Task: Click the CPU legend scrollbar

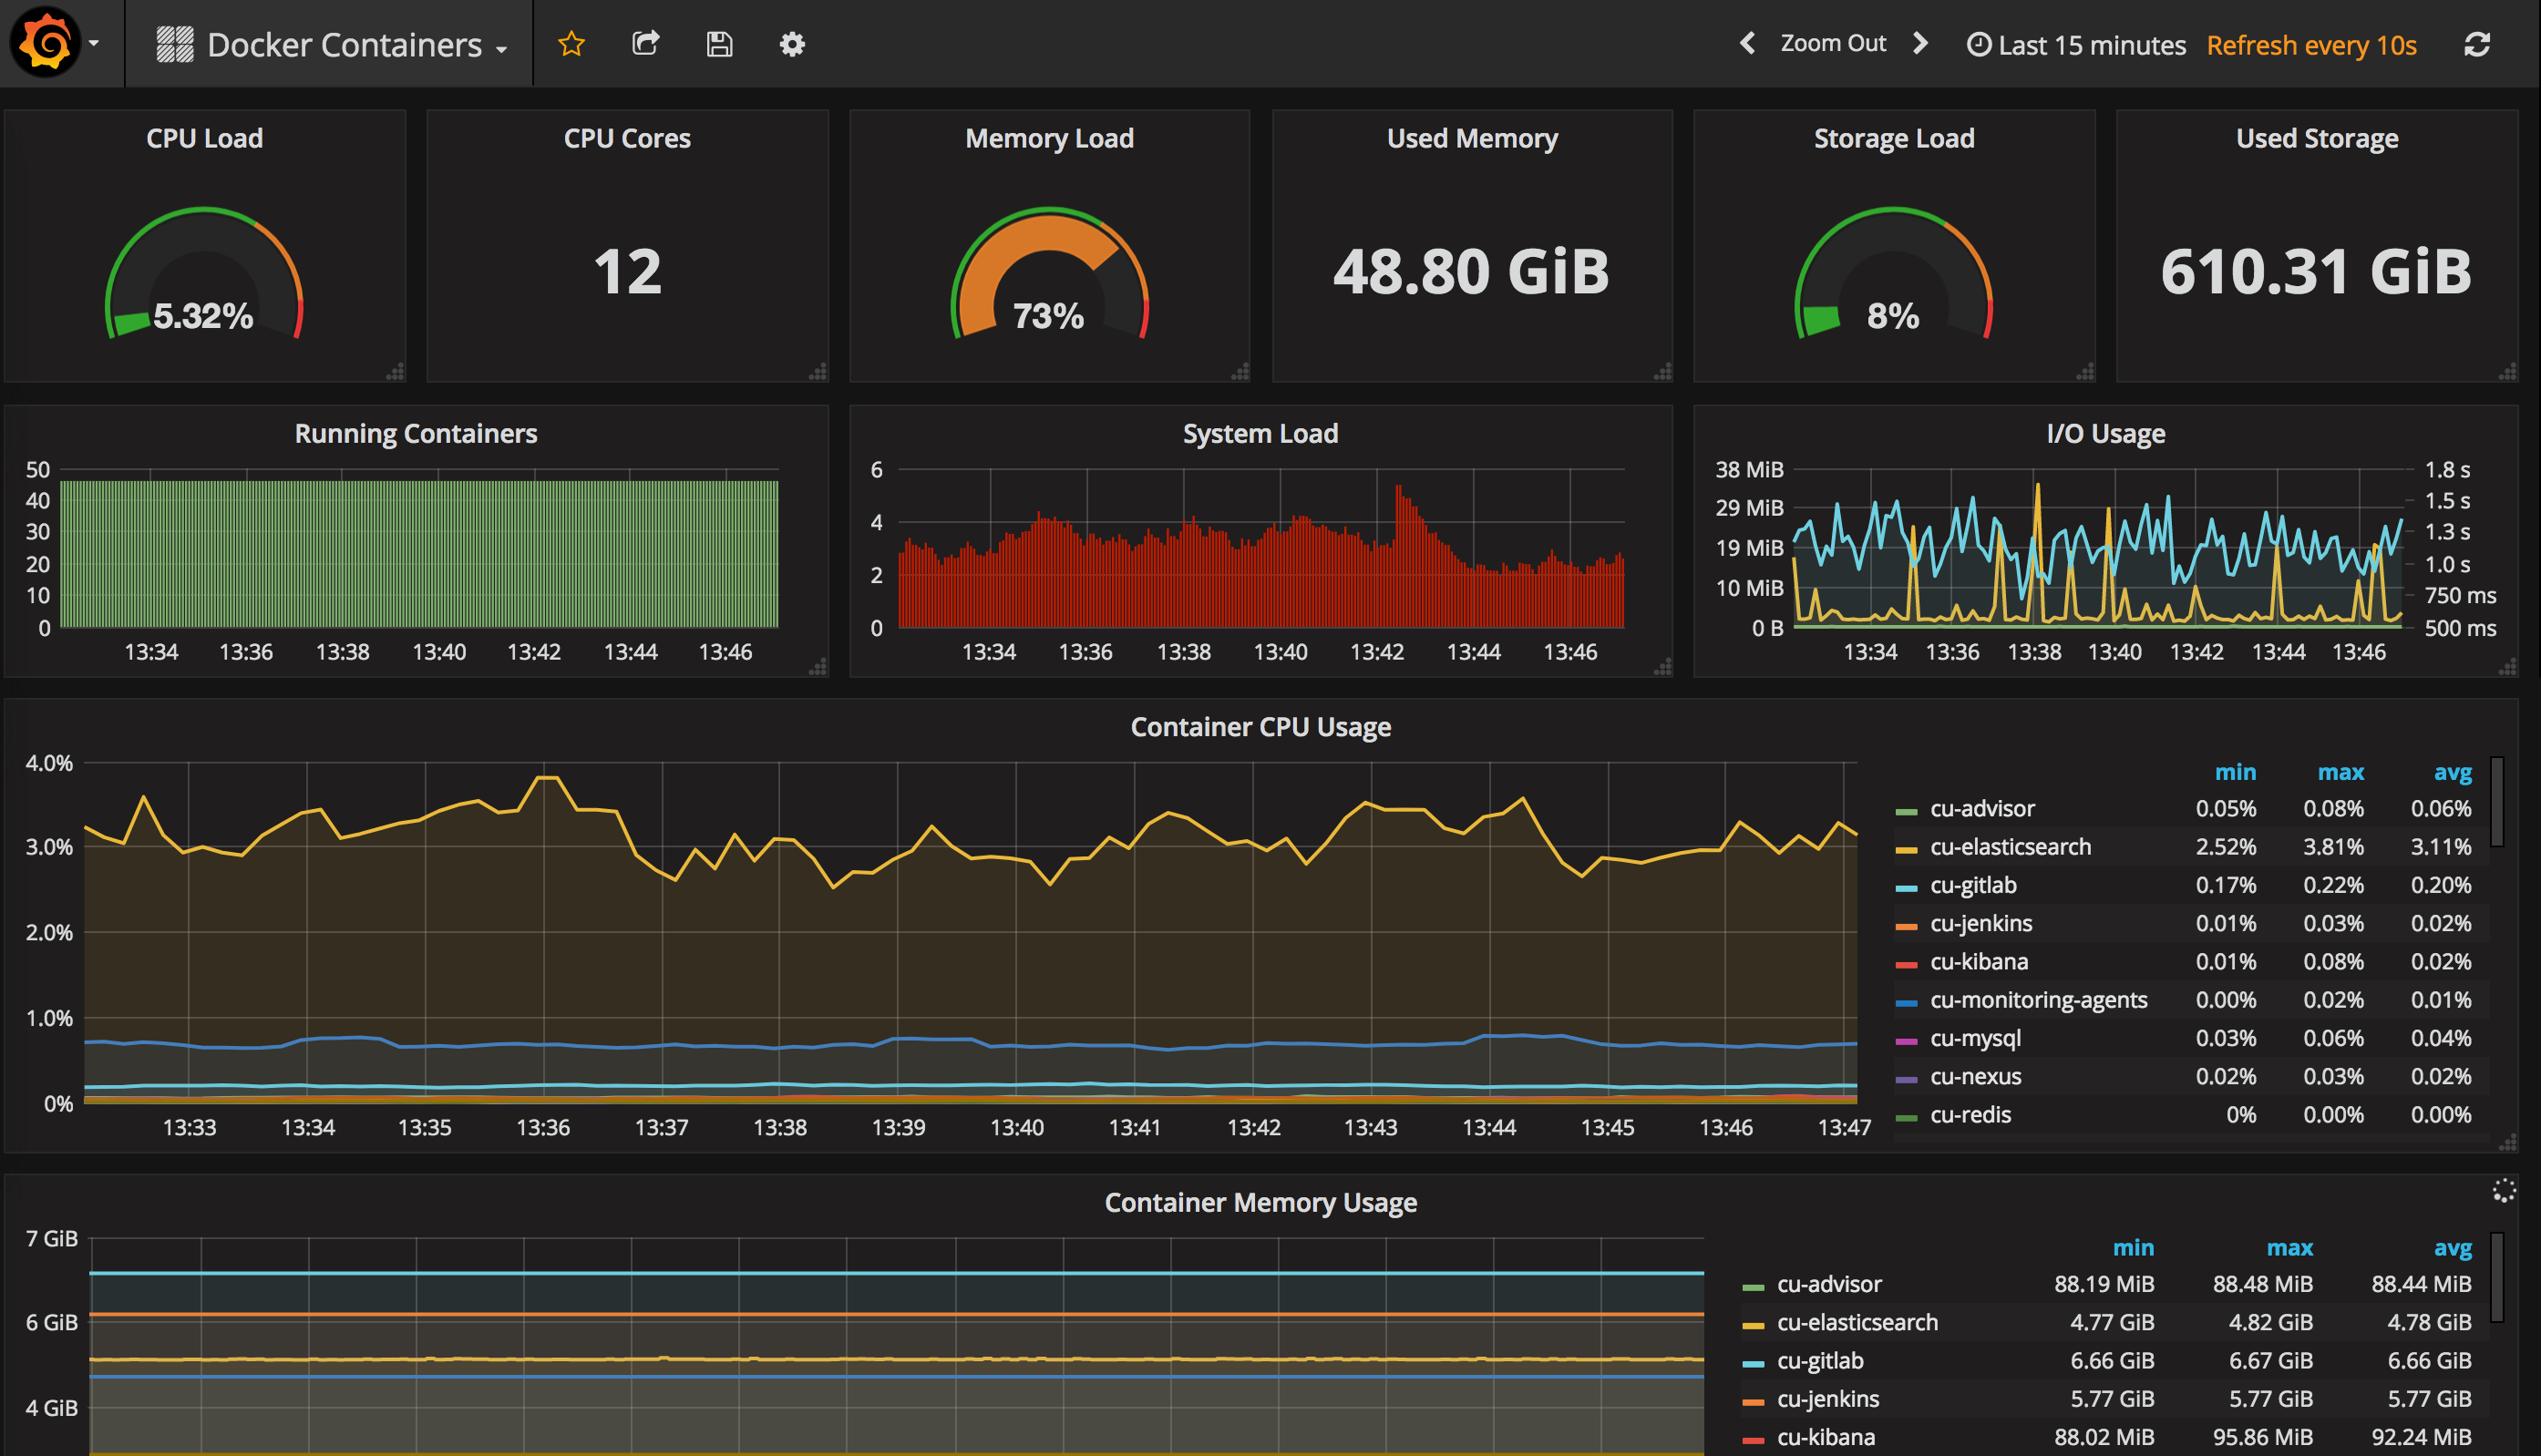Action: coord(2496,802)
